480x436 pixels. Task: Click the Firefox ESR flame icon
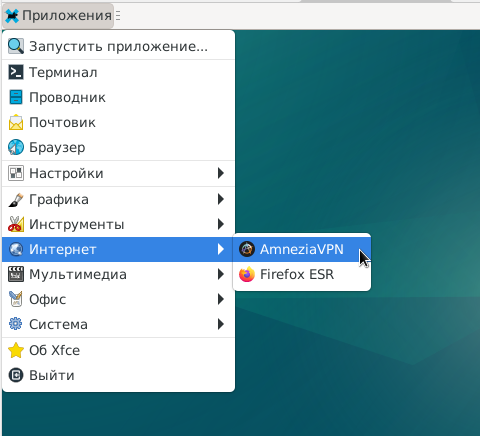[247, 274]
